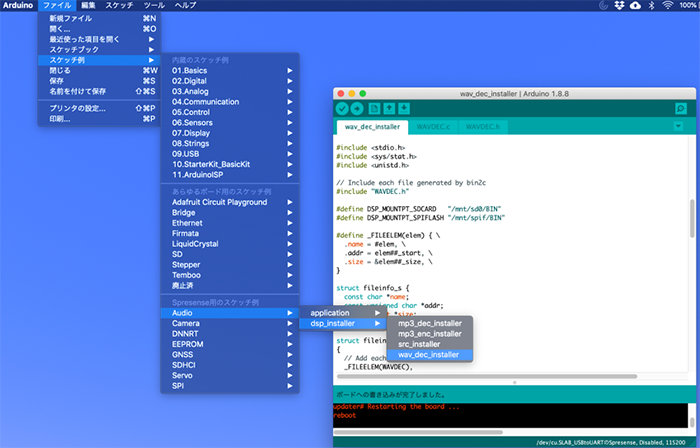Open the Serial Monitor magnifier icon
The height and width of the screenshot is (448, 700).
681,108
